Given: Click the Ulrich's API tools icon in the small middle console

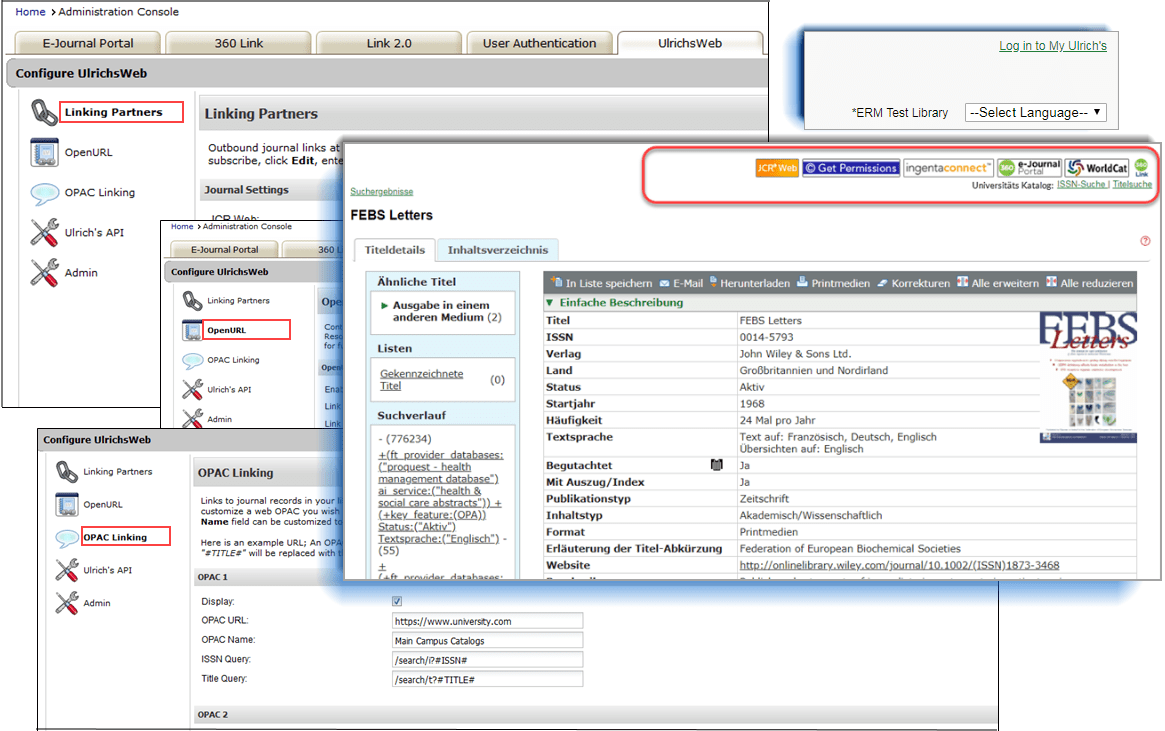Looking at the screenshot, I should 192,389.
